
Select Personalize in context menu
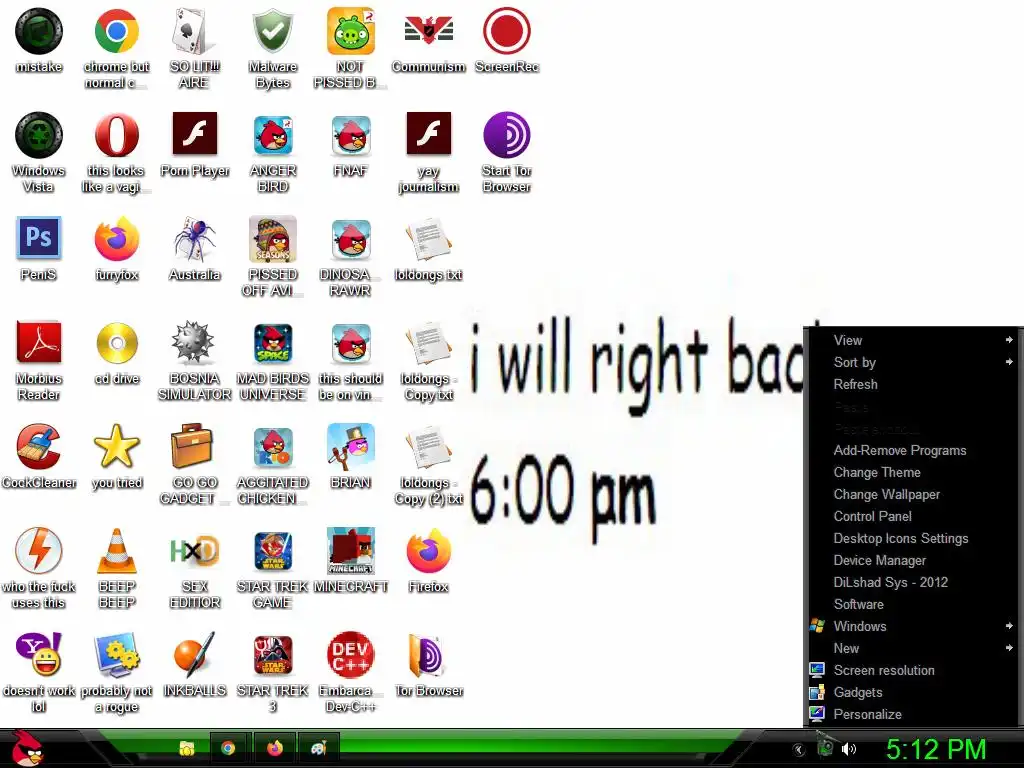coord(912,714)
